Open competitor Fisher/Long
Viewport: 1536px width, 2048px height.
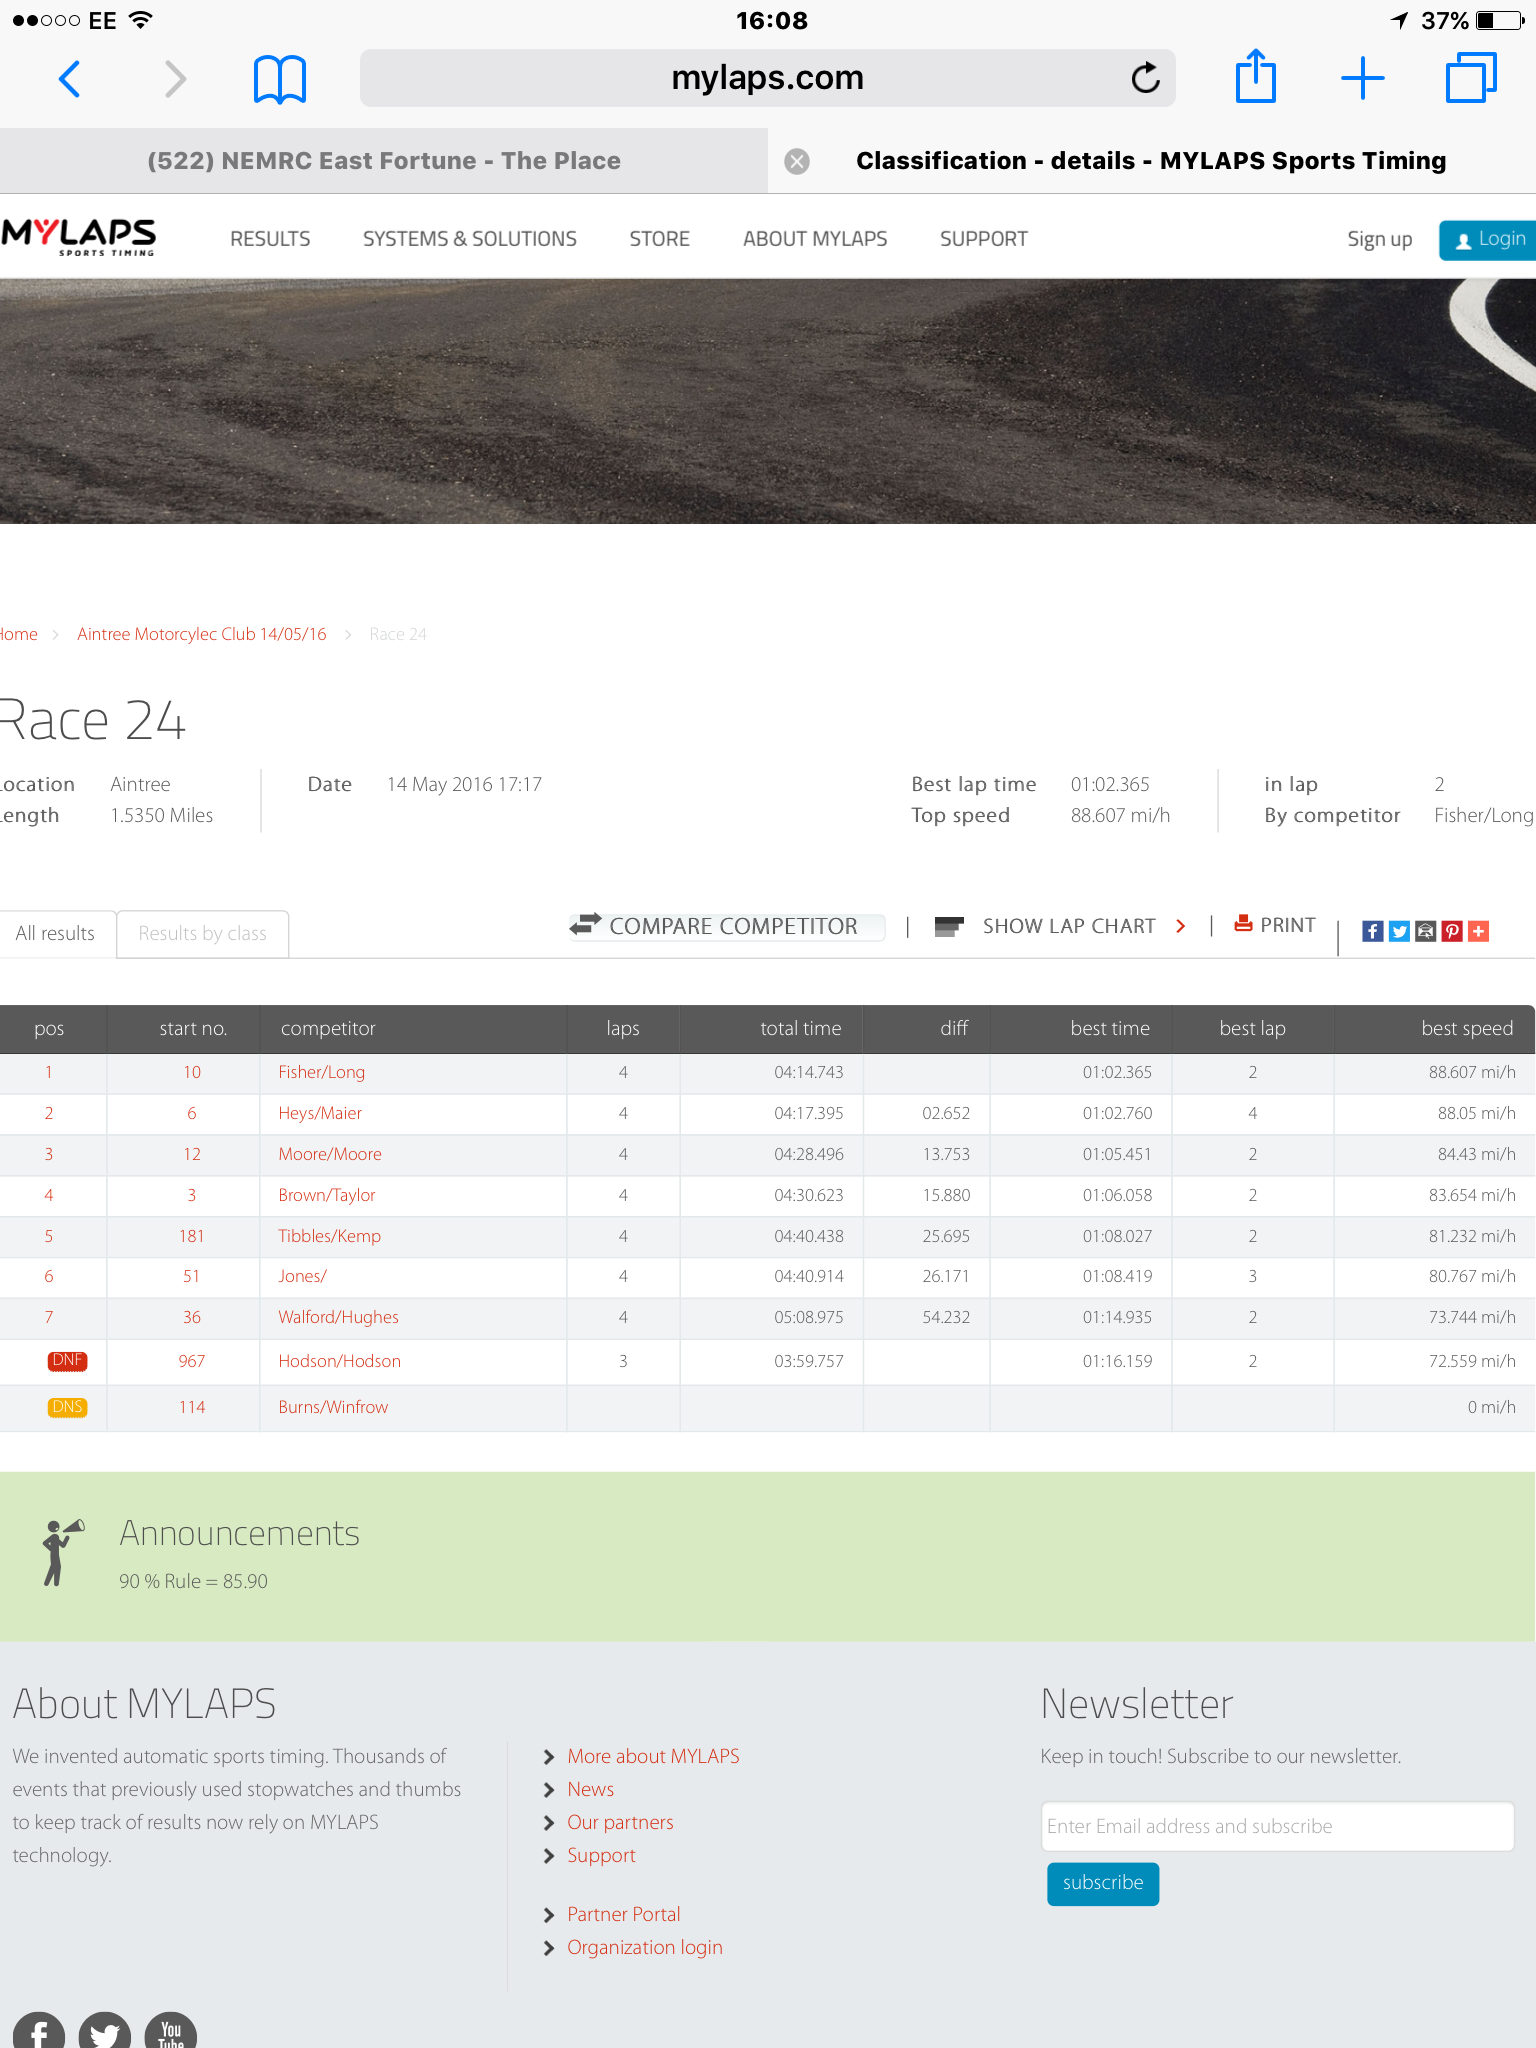[321, 1072]
